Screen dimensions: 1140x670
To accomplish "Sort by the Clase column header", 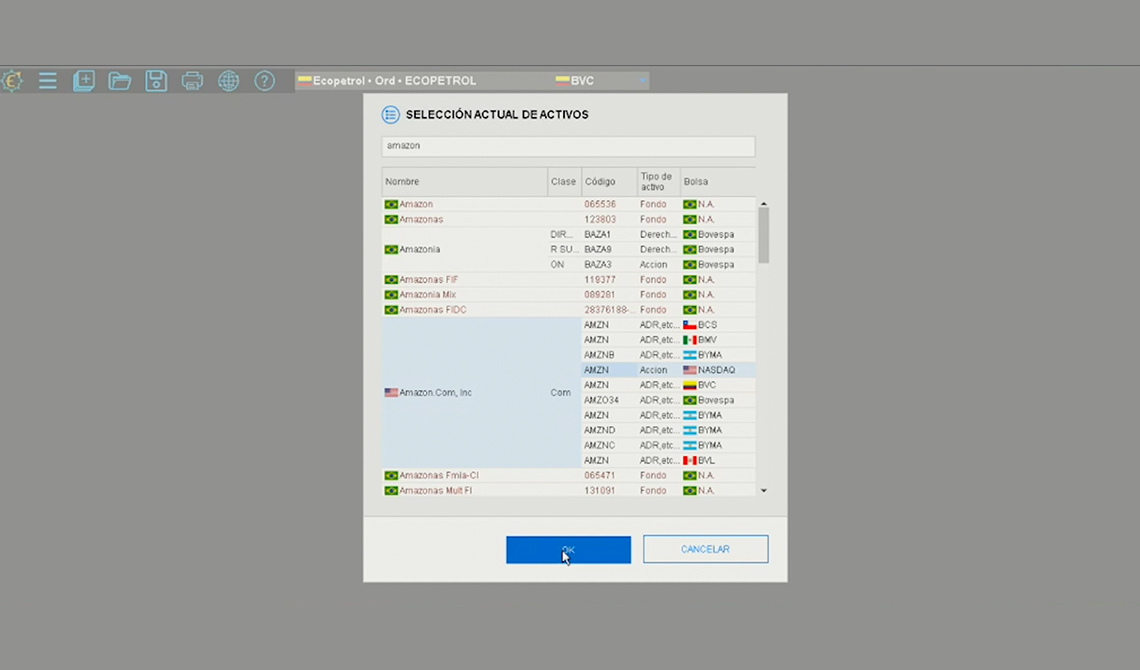I will pos(564,182).
